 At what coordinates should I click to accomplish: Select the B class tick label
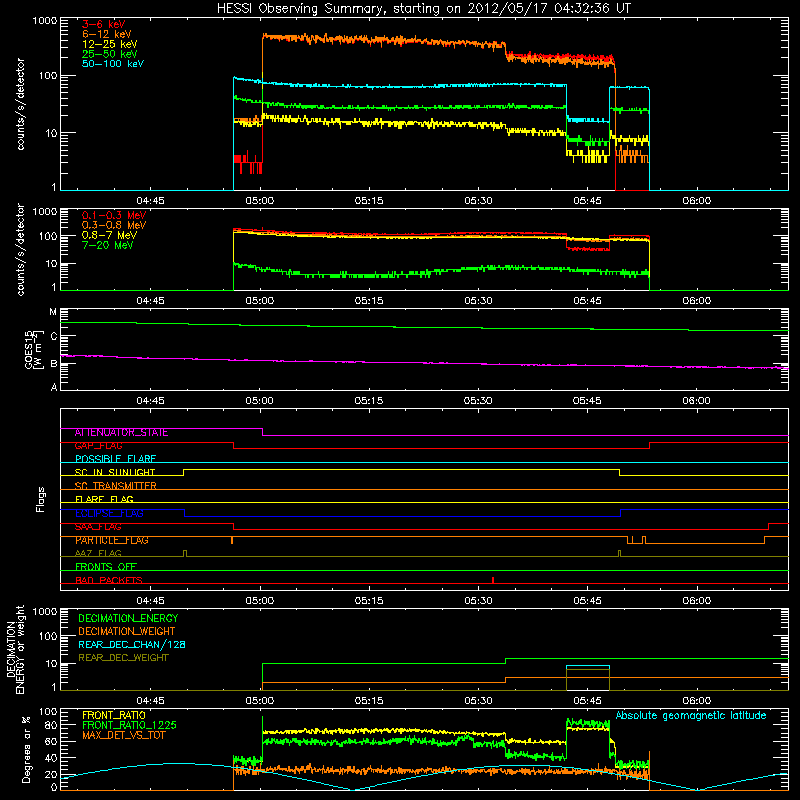[x=54, y=364]
